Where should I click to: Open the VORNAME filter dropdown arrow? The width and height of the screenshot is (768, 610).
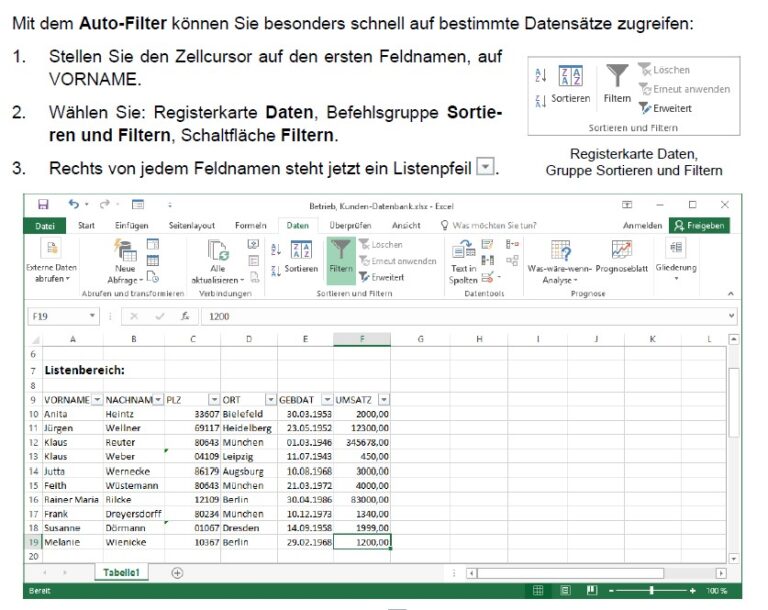[97, 400]
